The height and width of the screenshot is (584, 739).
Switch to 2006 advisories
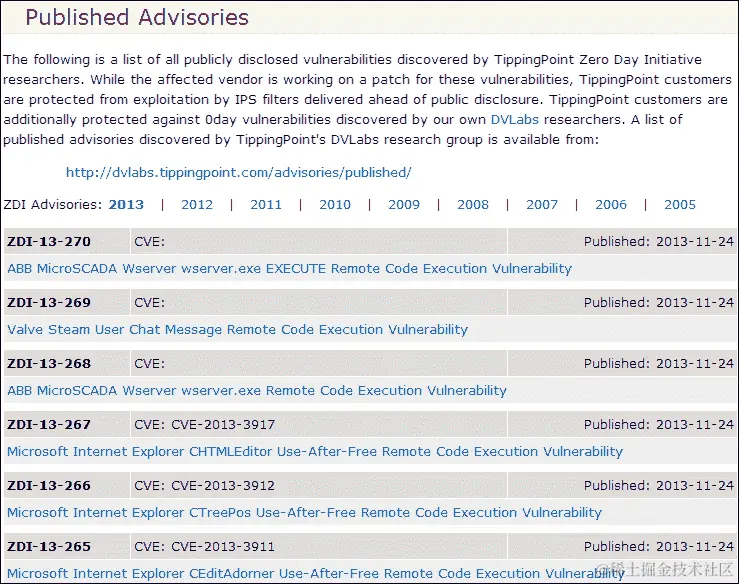(x=611, y=205)
